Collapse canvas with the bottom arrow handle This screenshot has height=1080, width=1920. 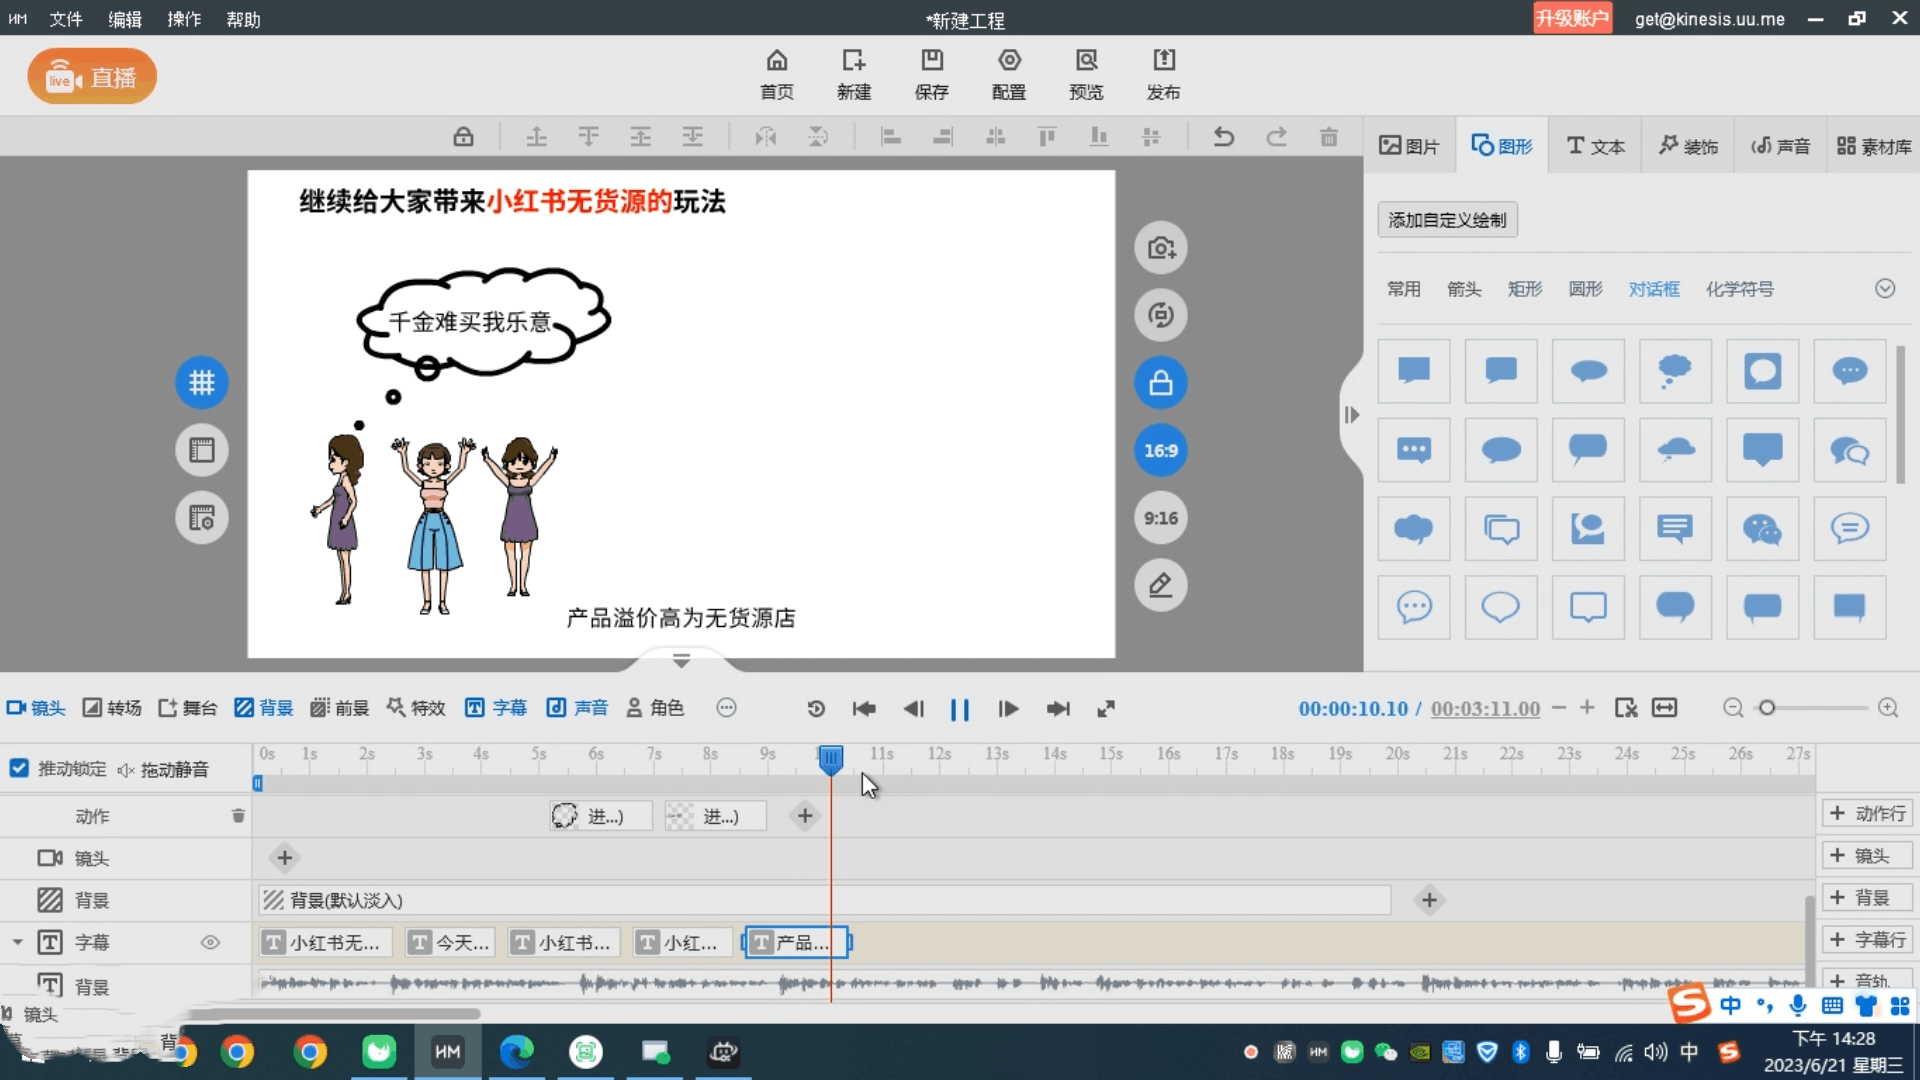click(x=681, y=660)
